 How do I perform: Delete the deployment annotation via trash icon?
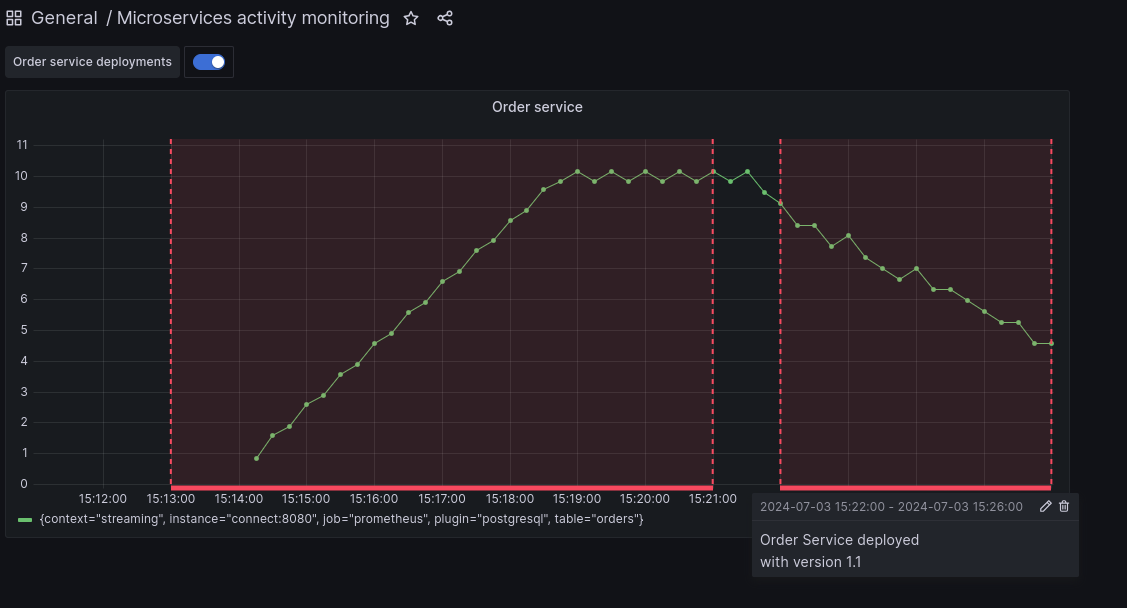pos(1063,506)
